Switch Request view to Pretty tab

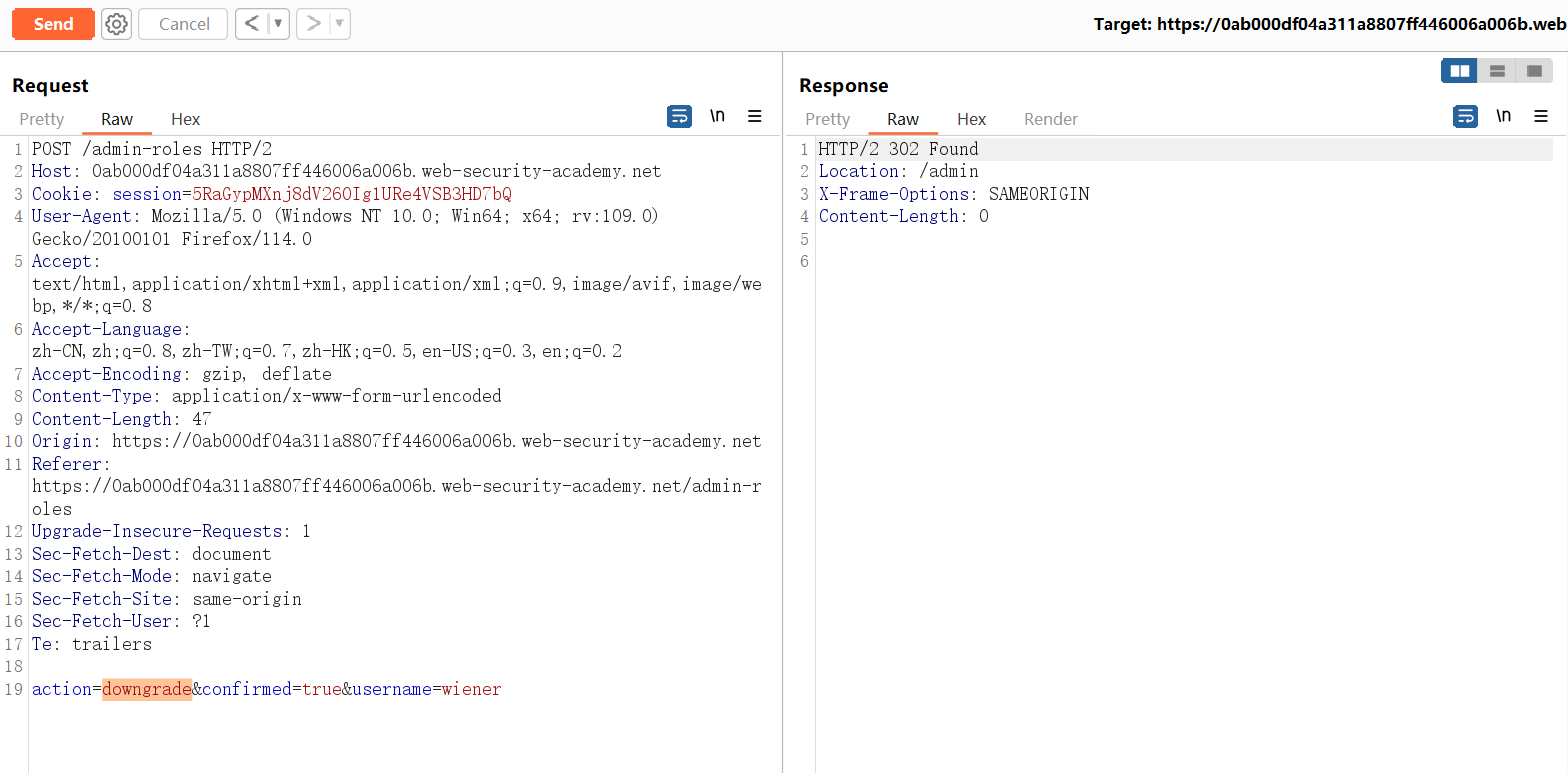(x=42, y=119)
